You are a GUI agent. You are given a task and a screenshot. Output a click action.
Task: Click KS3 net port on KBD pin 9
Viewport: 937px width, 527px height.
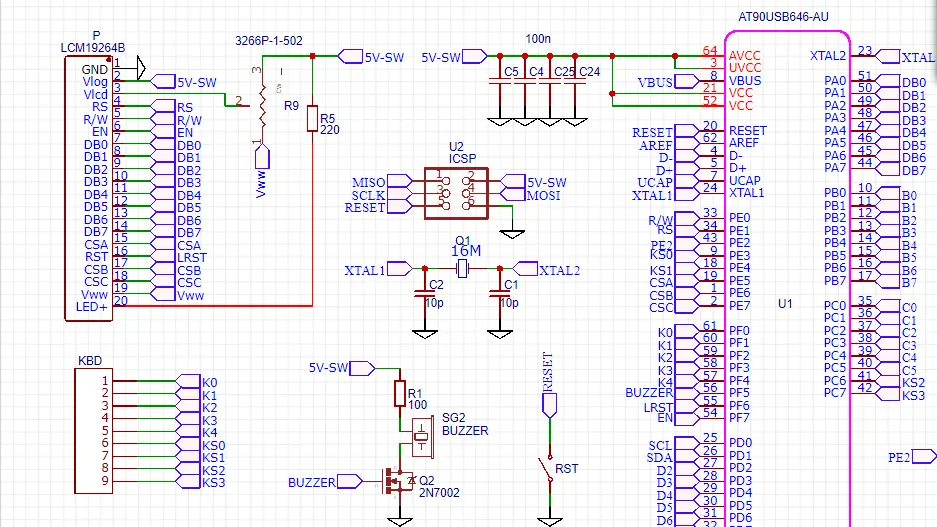click(188, 482)
